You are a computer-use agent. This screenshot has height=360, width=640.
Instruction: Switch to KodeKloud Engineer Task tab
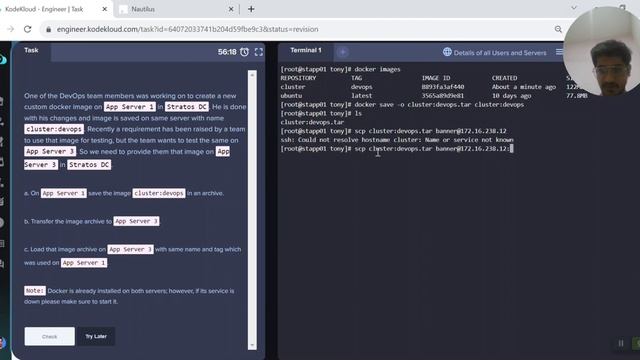coord(53,9)
